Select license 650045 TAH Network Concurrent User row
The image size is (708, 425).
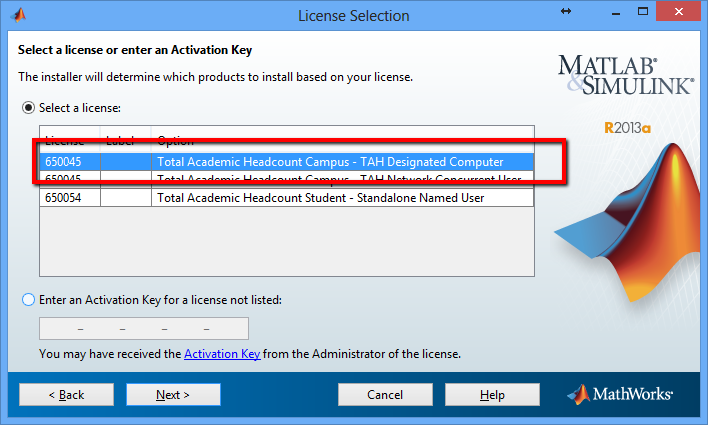[286, 179]
